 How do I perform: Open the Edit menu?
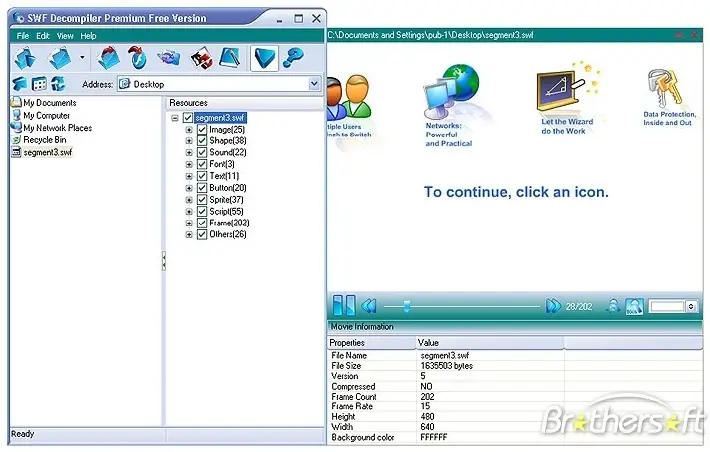43,36
